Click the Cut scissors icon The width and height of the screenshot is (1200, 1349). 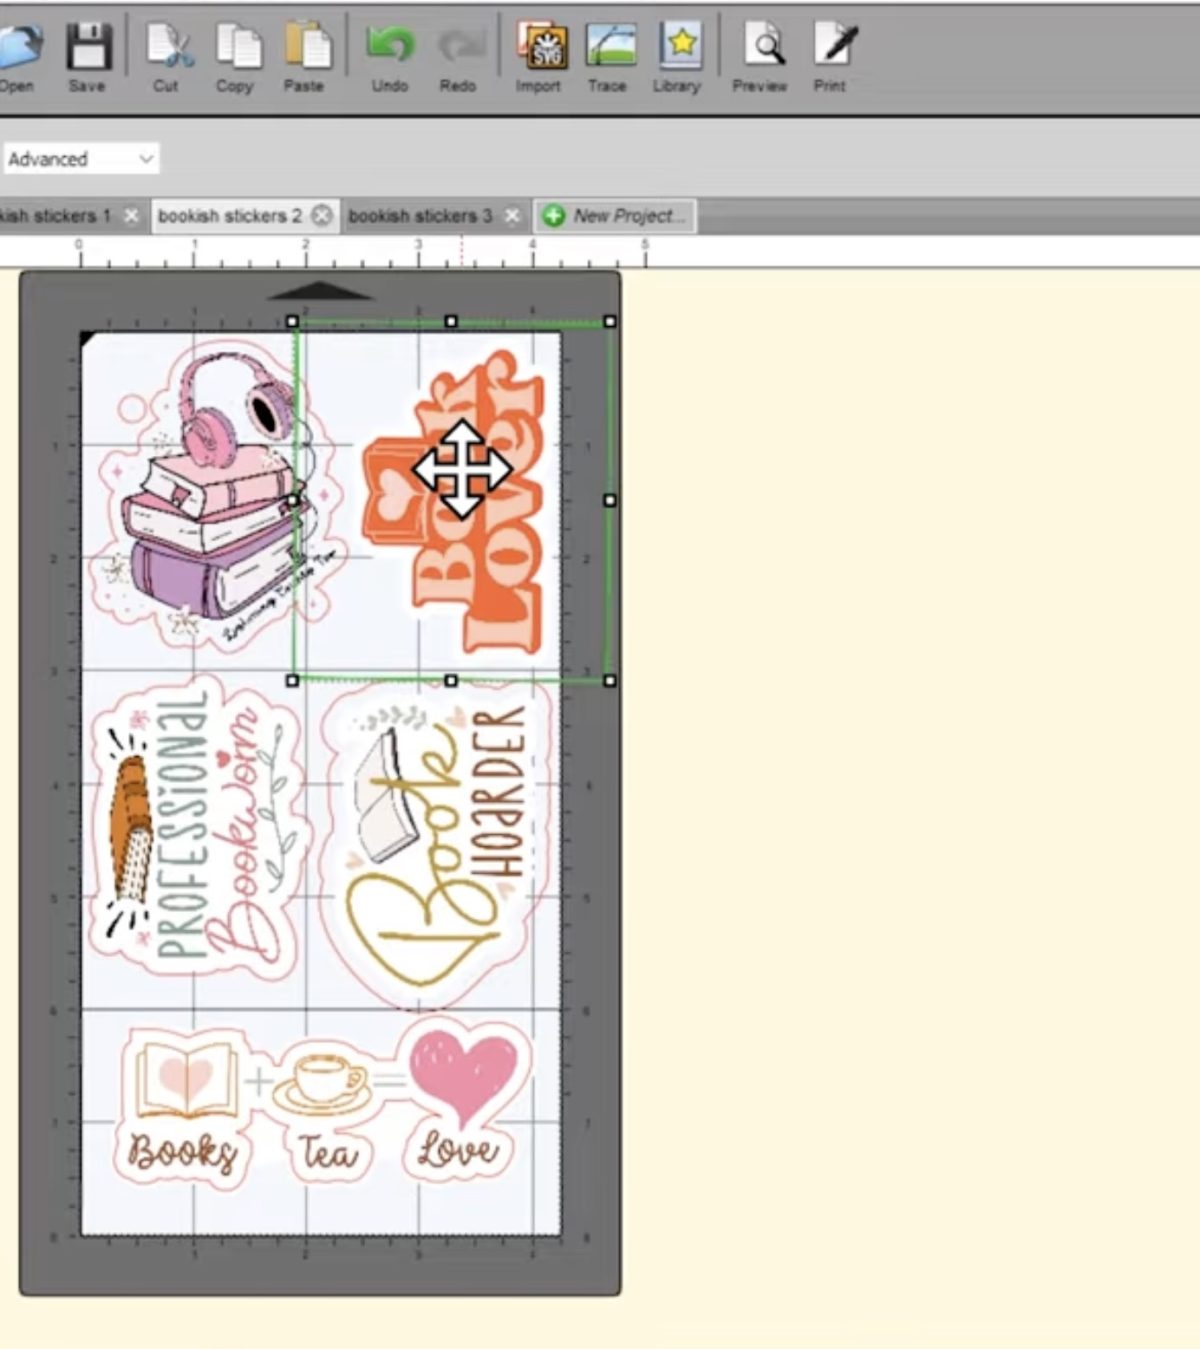(x=167, y=58)
